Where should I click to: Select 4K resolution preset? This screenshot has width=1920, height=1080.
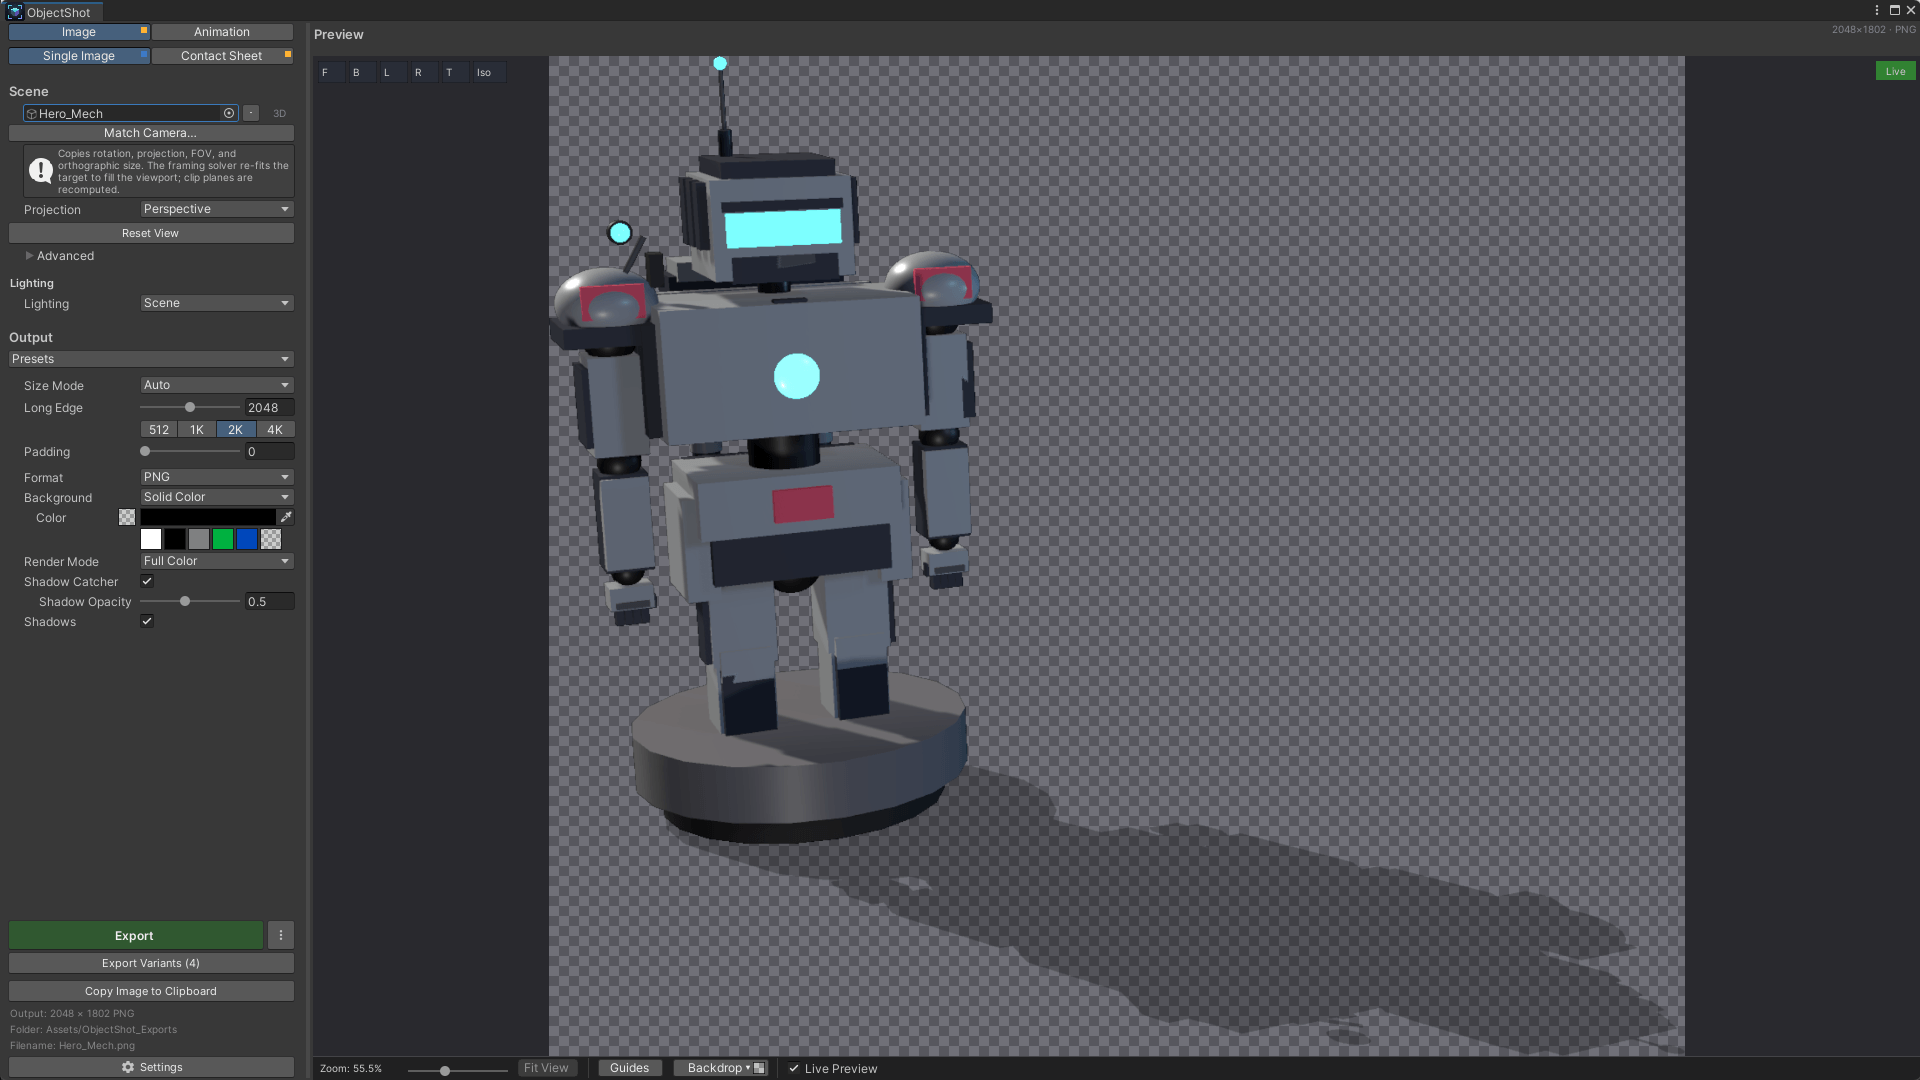(275, 429)
